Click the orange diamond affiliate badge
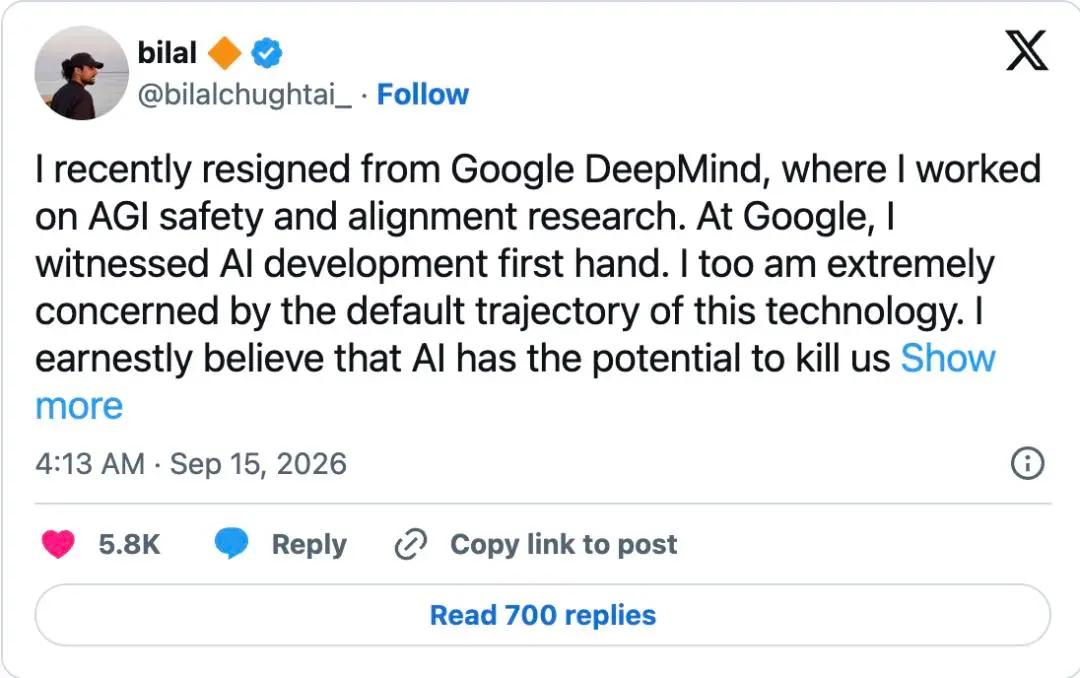This screenshot has height=678, width=1080. 225,53
